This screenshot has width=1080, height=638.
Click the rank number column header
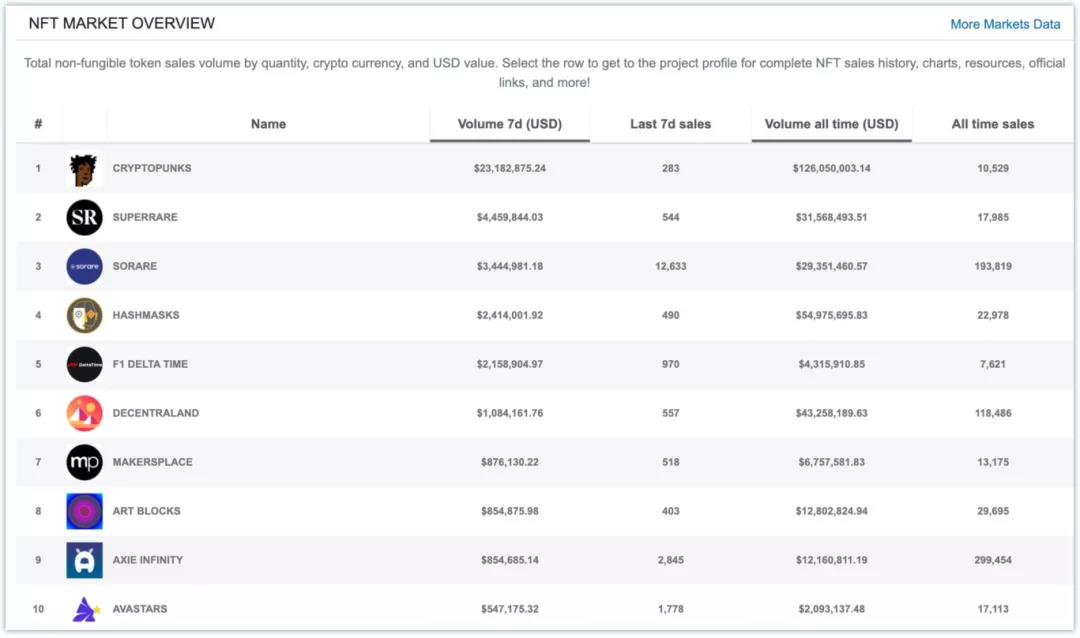coord(38,124)
